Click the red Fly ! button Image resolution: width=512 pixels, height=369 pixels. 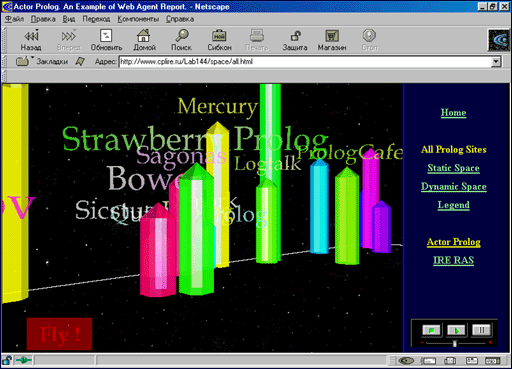tap(59, 334)
